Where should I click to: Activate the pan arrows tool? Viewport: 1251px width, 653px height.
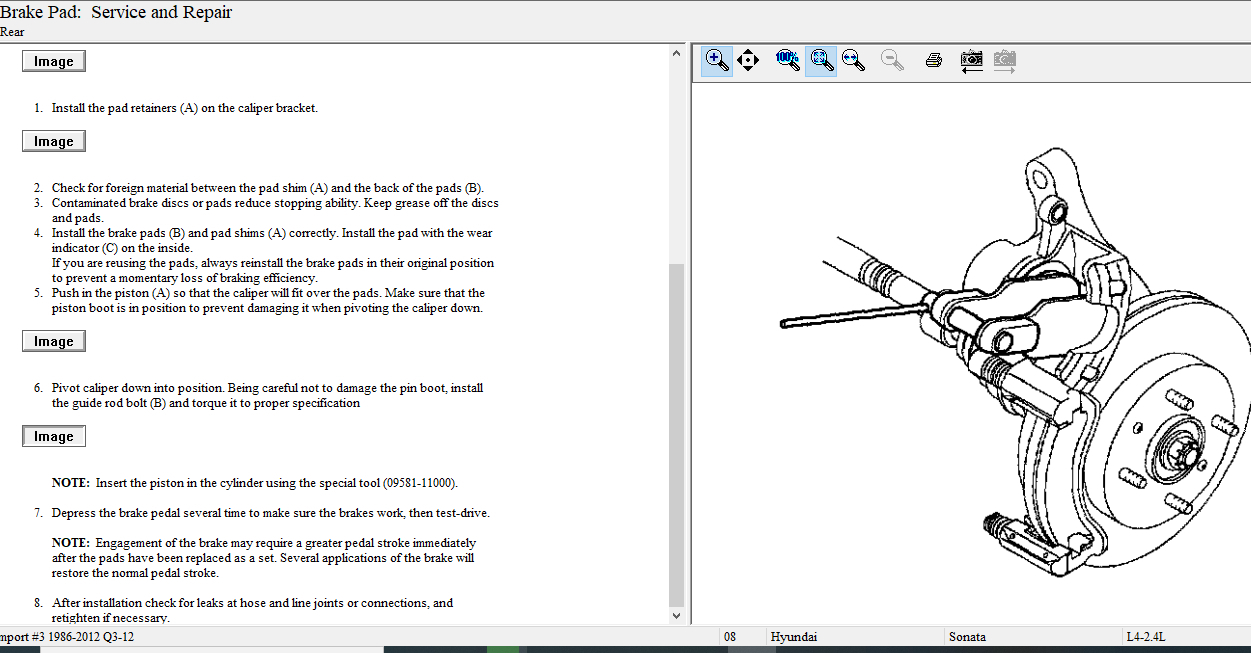click(x=748, y=60)
